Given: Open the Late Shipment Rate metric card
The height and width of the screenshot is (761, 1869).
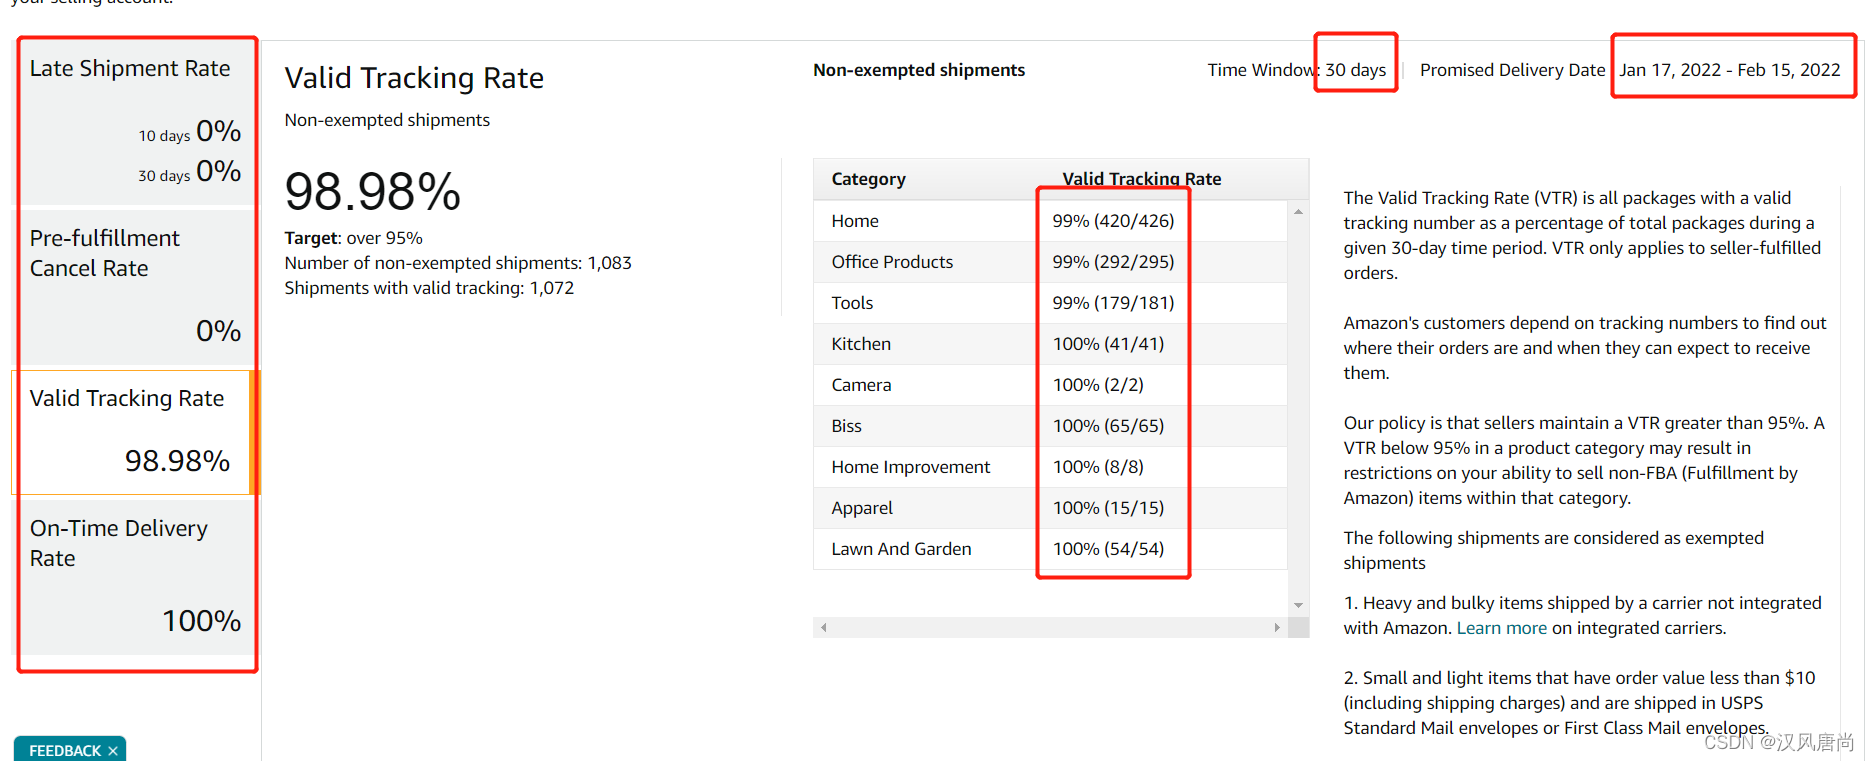Looking at the screenshot, I should [x=135, y=122].
